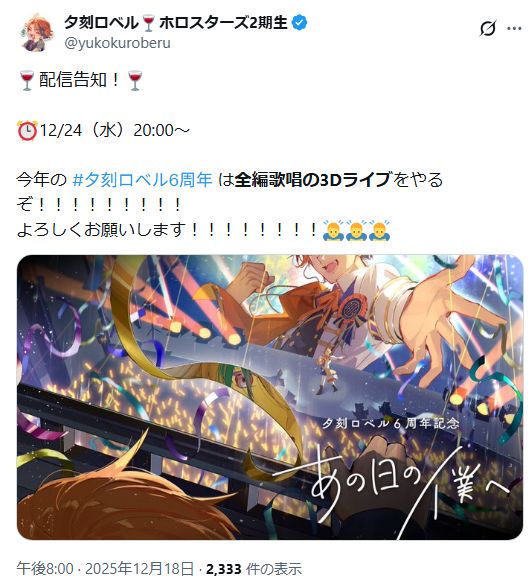Click the alarm clock emoji
Viewport: 531px width, 586px height.
(27, 130)
